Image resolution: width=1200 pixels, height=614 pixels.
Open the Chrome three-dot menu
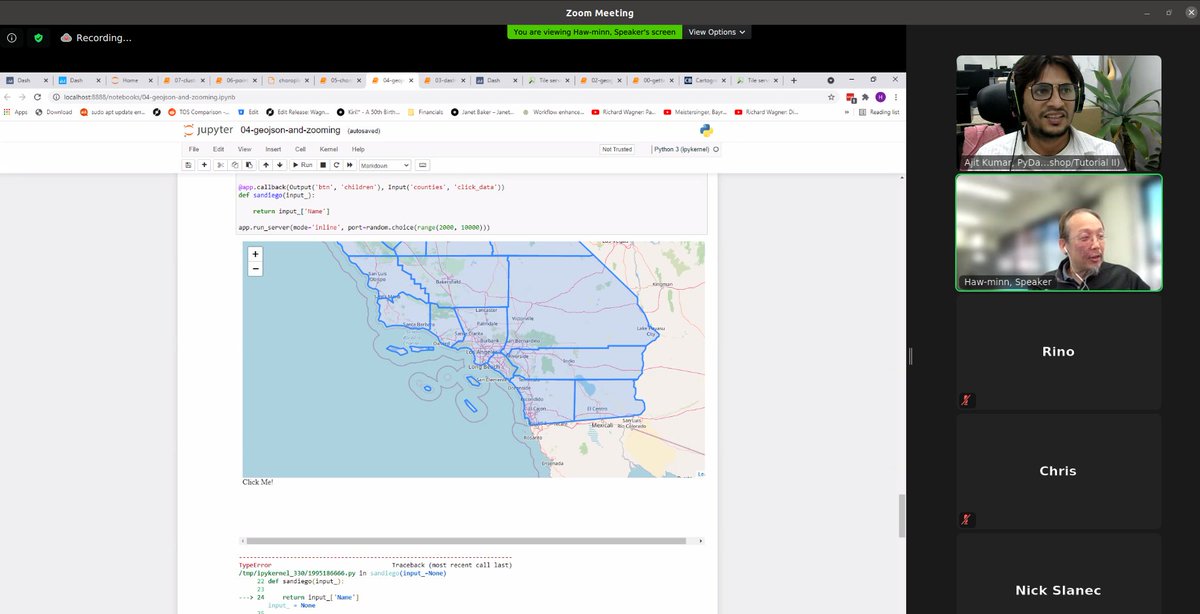896,97
